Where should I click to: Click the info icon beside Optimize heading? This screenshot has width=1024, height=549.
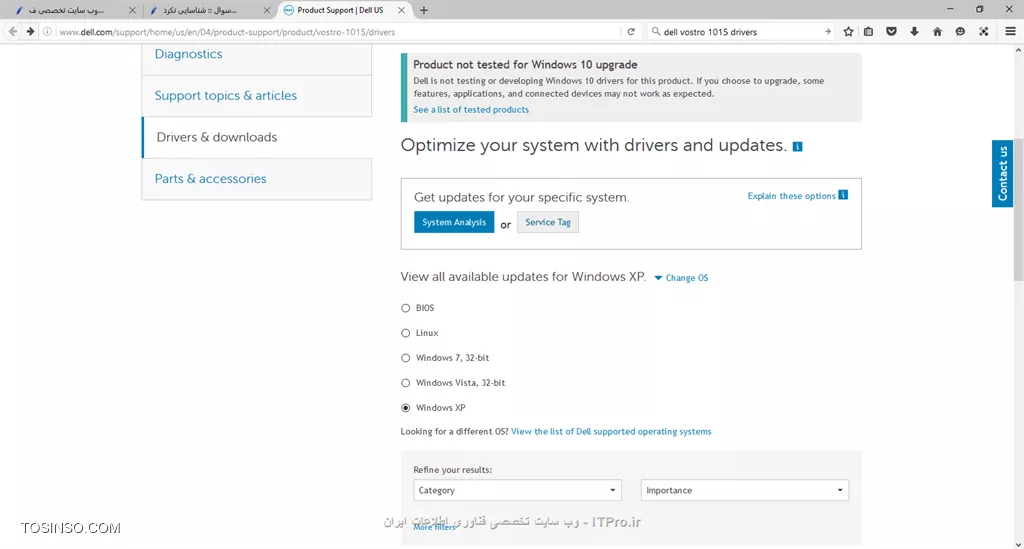[797, 146]
